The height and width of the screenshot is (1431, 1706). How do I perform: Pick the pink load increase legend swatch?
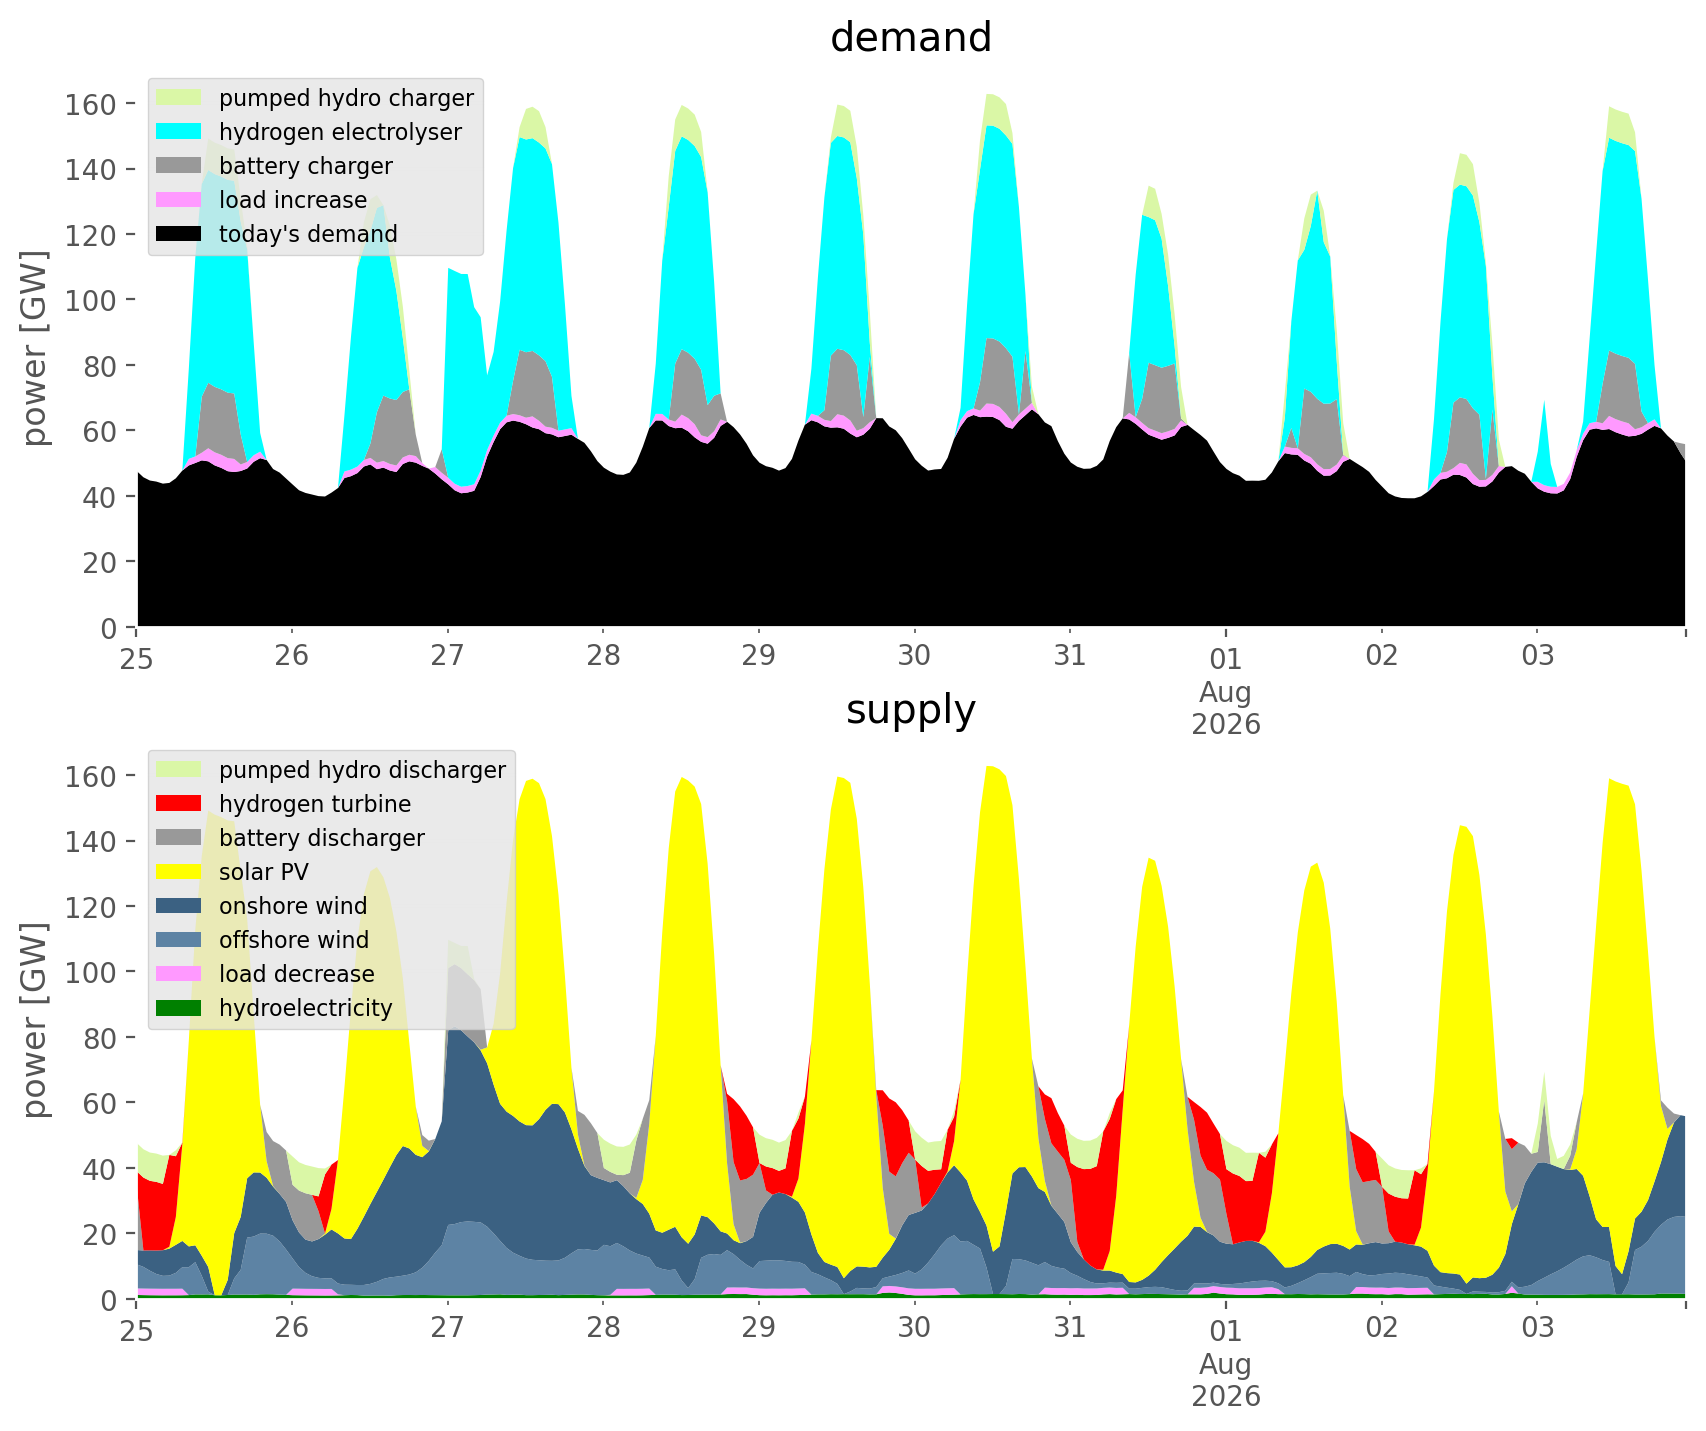point(181,200)
